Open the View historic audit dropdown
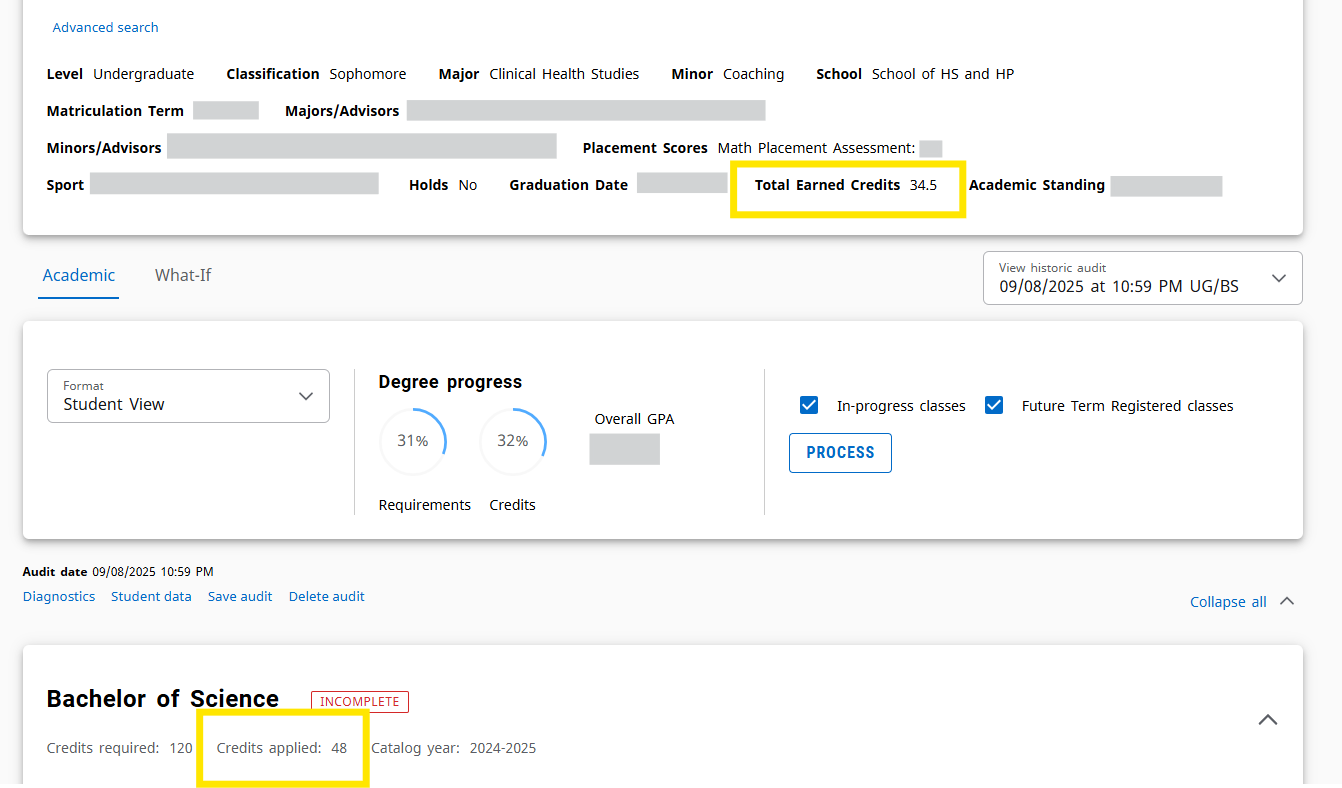Screen dimensions: 1342x788 click(1142, 278)
